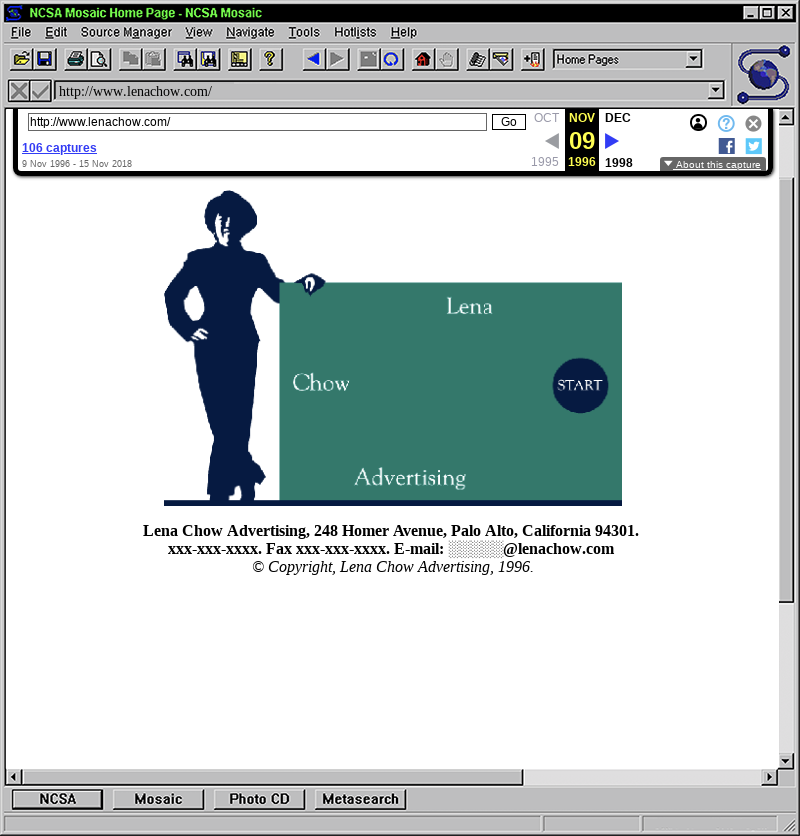Open the Home Pages dropdown list
Screen dimensions: 800x836
point(694,59)
